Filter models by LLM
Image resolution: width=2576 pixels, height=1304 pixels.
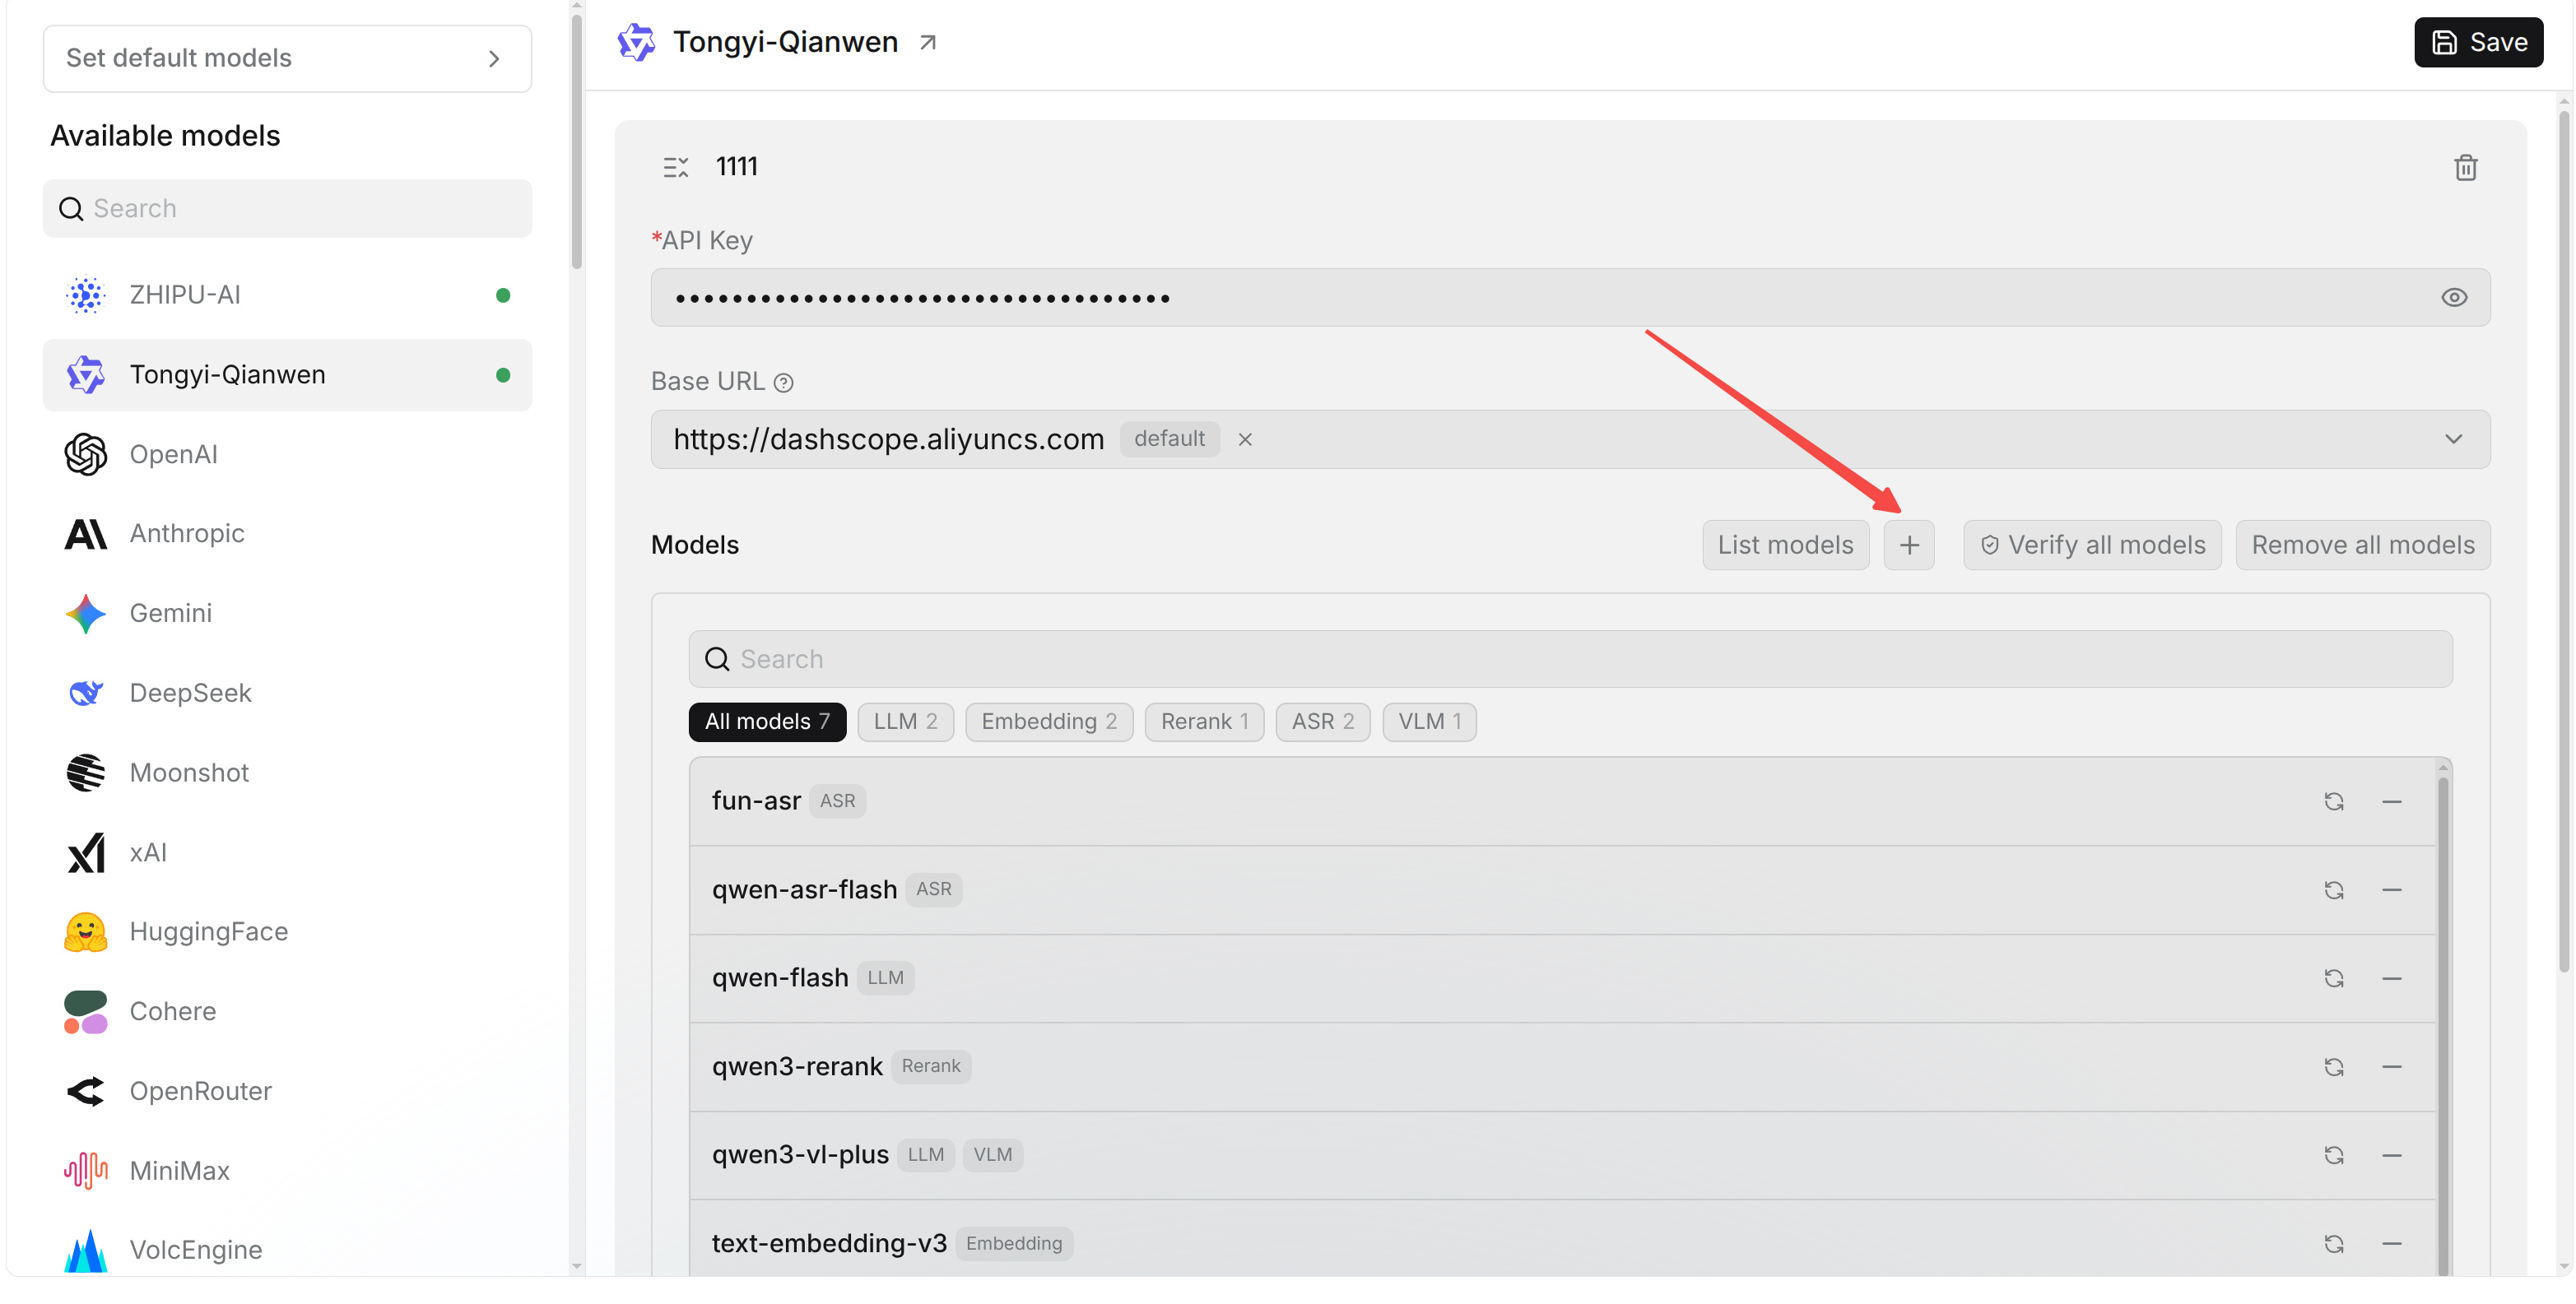pos(905,722)
